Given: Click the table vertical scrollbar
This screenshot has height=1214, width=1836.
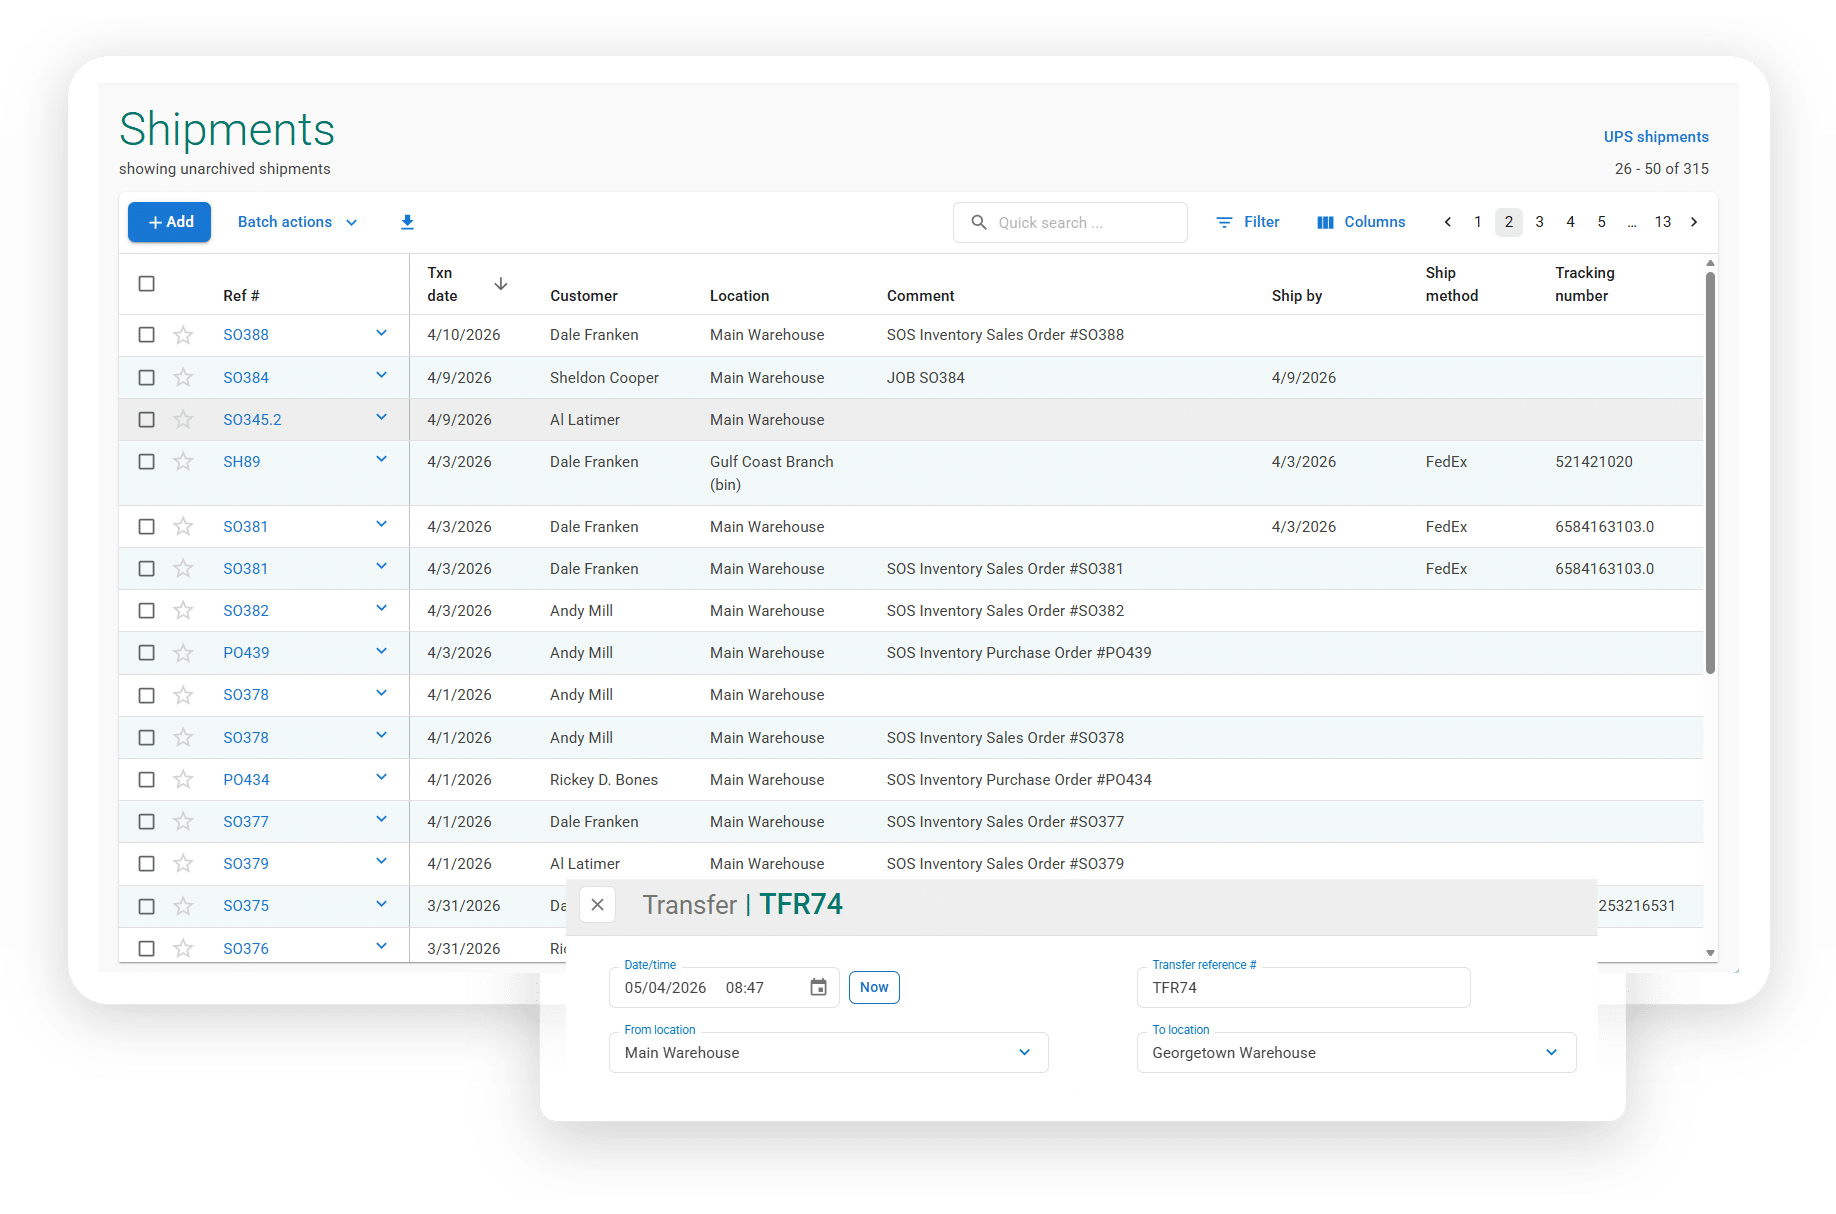Looking at the screenshot, I should click(1710, 472).
